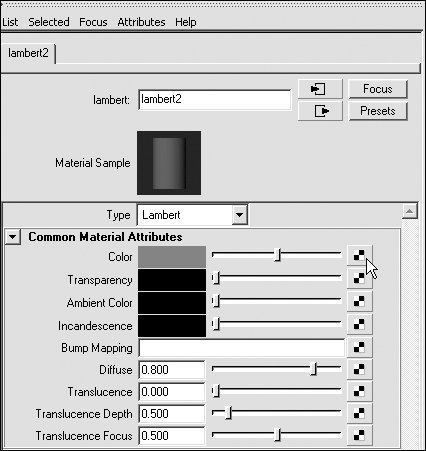This screenshot has width=426, height=451.
Task: Click the Presets button
Action: (378, 111)
